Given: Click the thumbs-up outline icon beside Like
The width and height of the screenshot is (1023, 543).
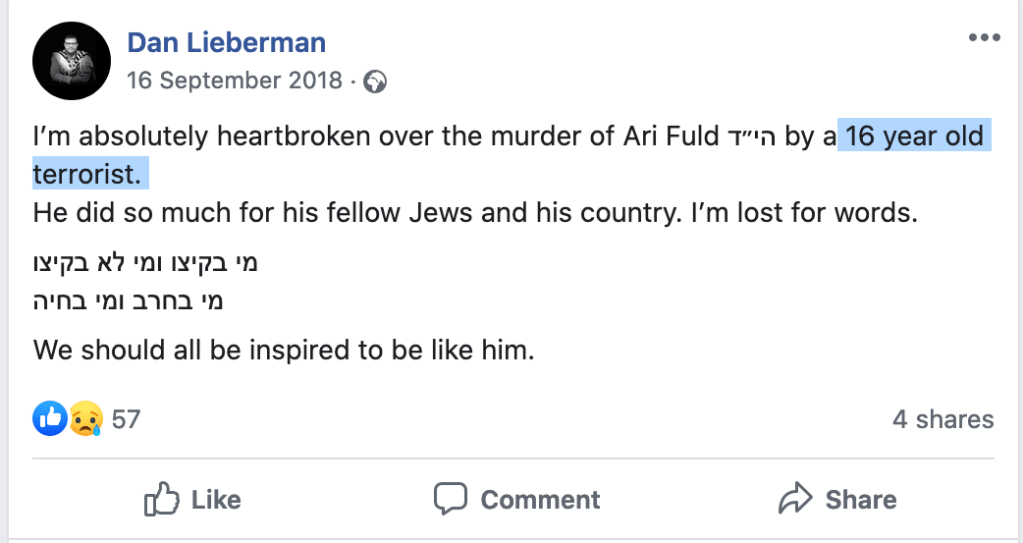Looking at the screenshot, I should pyautogui.click(x=161, y=498).
